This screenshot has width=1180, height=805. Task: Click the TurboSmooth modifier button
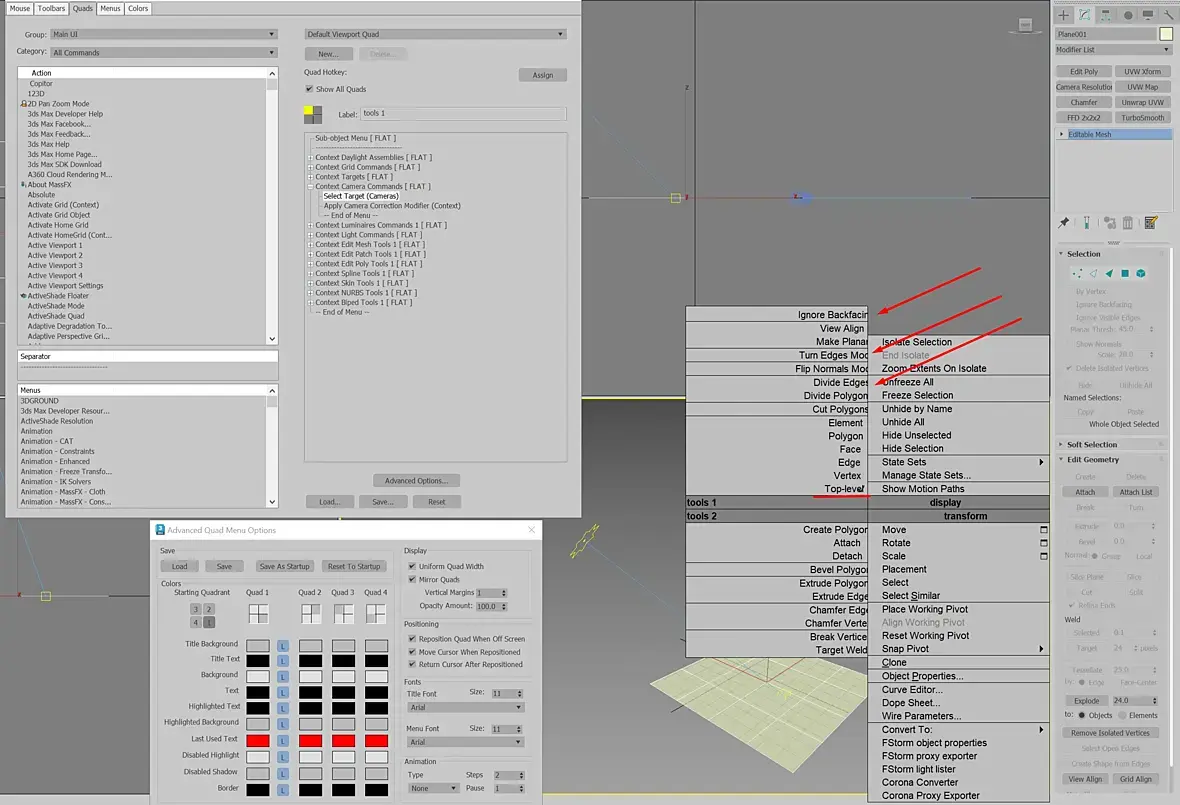[1142, 117]
